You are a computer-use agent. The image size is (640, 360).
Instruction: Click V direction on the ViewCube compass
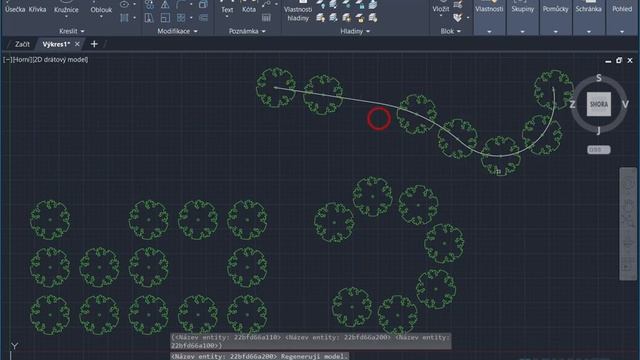625,104
